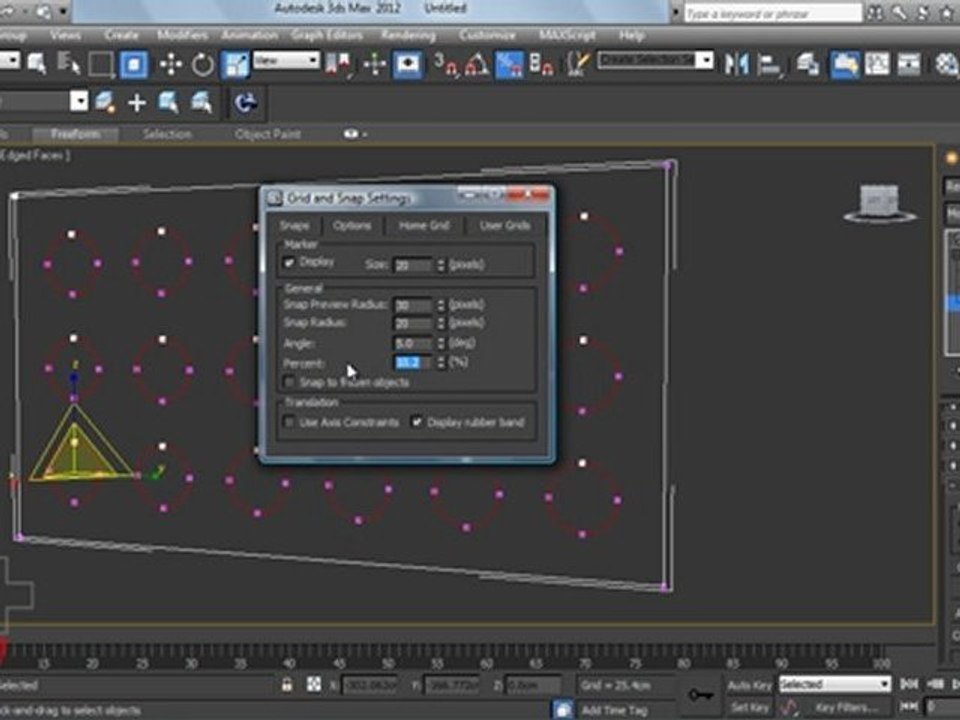Toggle Auto Key mode
Screen dimensions: 960x720
[750, 685]
